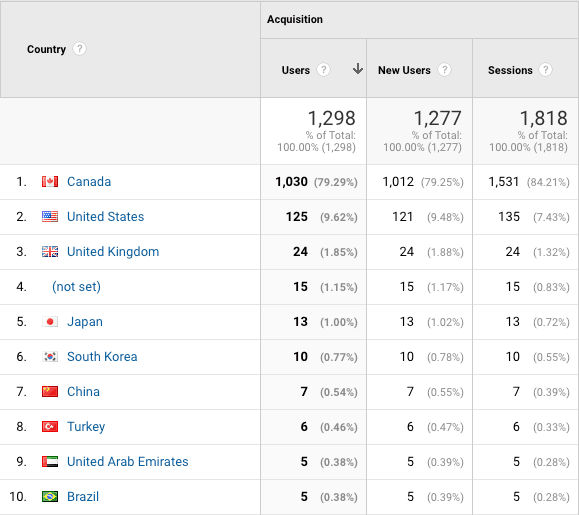Viewport: 579px width, 515px height.
Task: Select total users value 1,298
Action: click(332, 119)
